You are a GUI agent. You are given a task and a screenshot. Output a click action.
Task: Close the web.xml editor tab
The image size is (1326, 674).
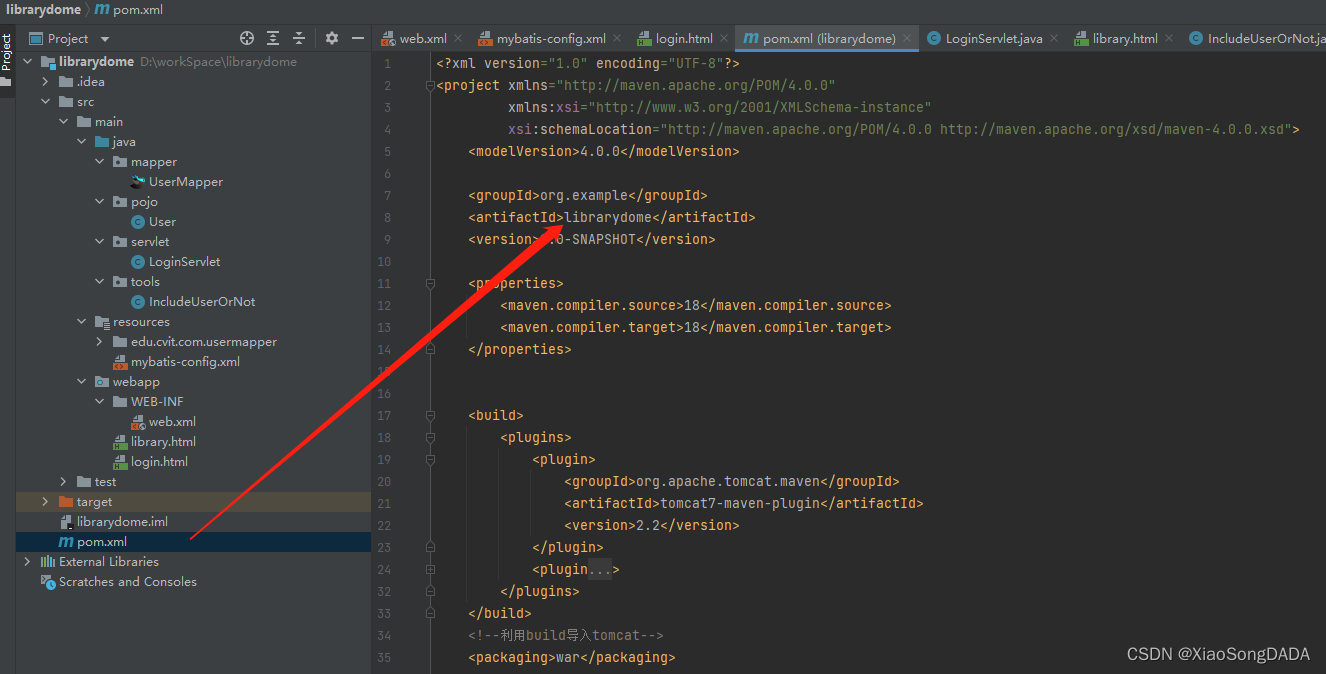[458, 38]
